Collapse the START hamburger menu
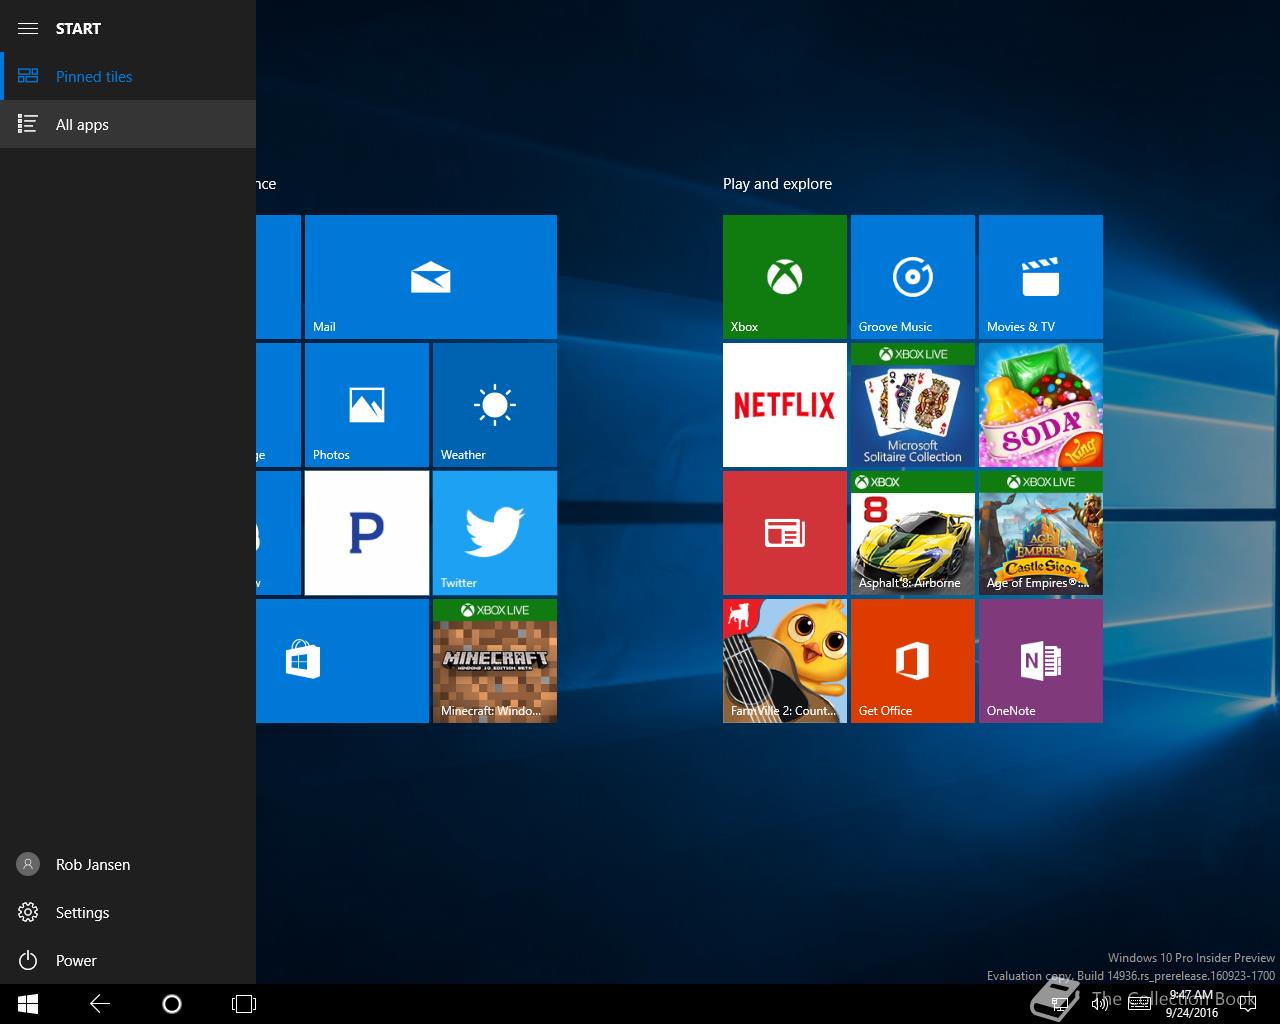The image size is (1280, 1024). (x=28, y=28)
